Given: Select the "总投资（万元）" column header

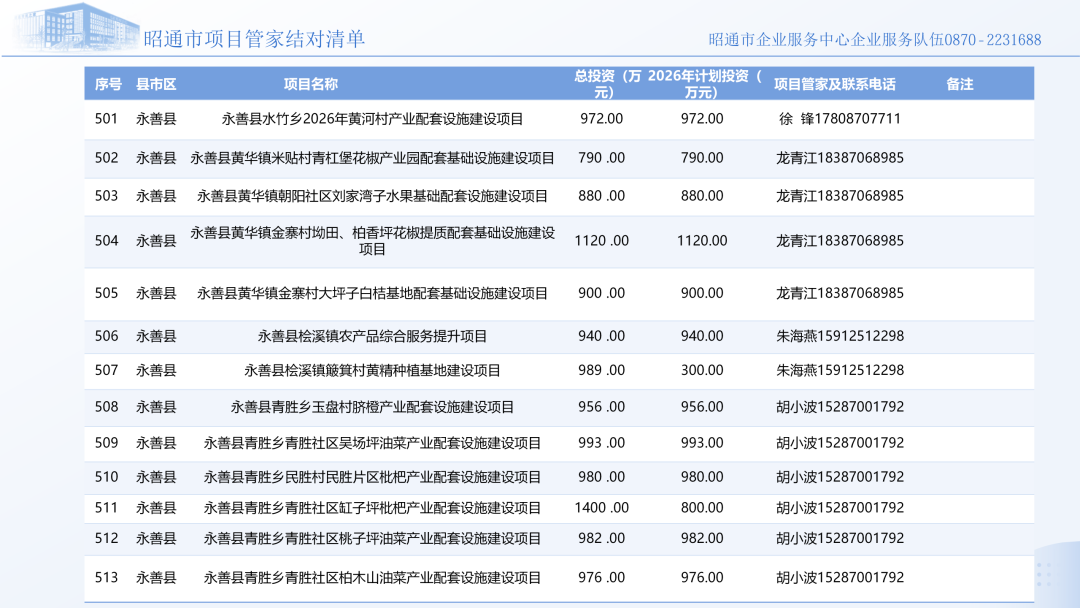Looking at the screenshot, I should tap(607, 84).
